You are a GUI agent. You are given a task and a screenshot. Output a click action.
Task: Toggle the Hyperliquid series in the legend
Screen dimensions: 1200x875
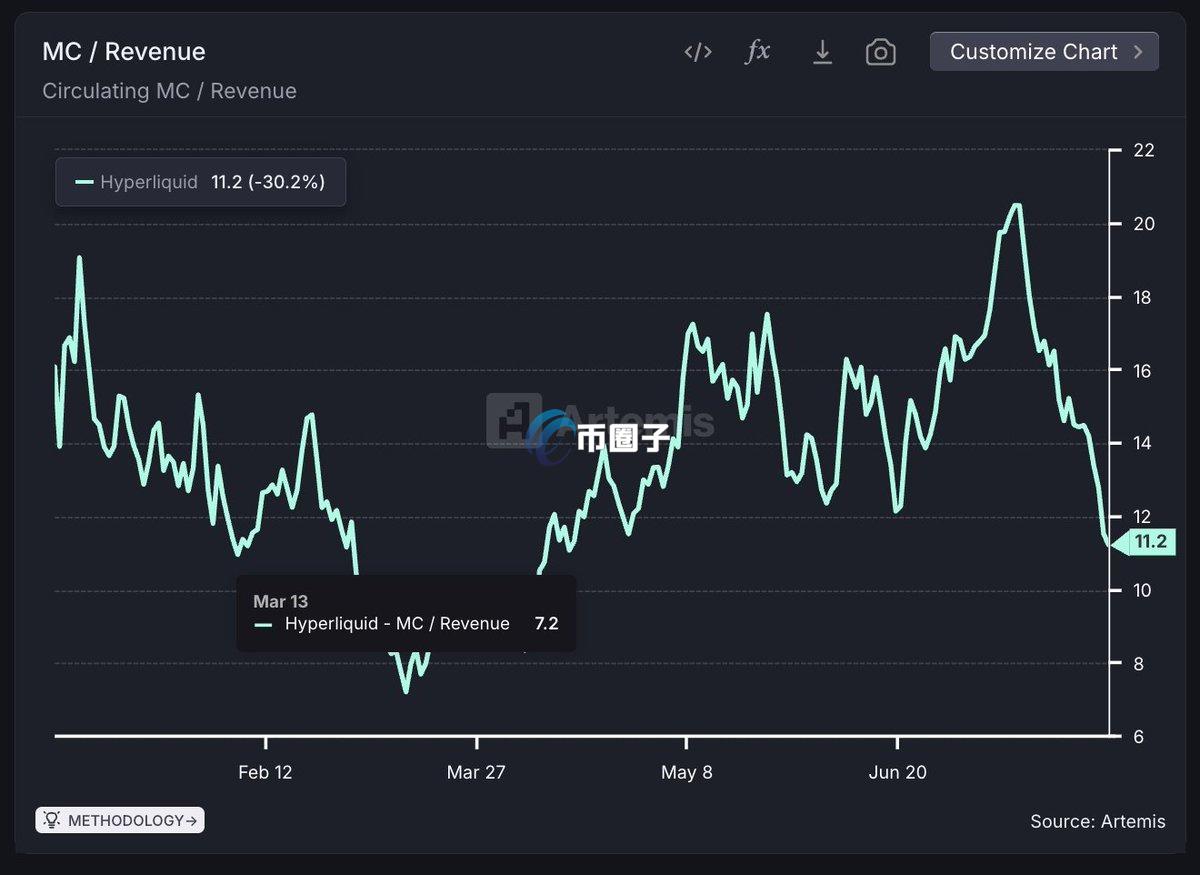(x=149, y=182)
